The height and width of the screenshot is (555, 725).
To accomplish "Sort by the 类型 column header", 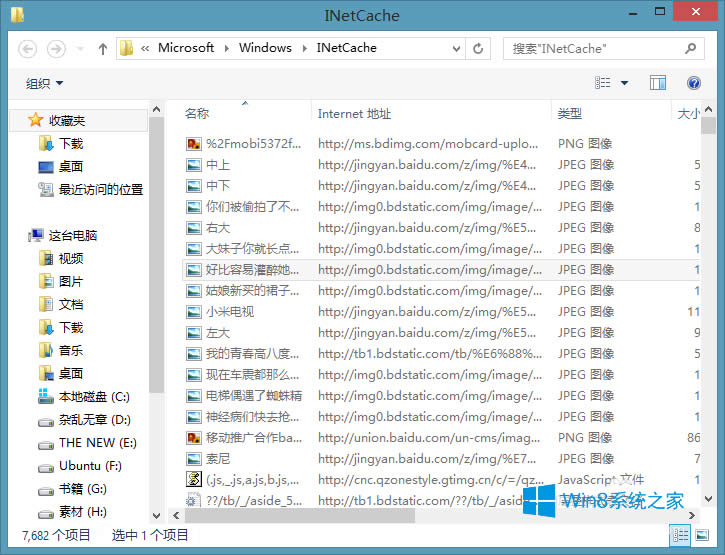I will 570,114.
